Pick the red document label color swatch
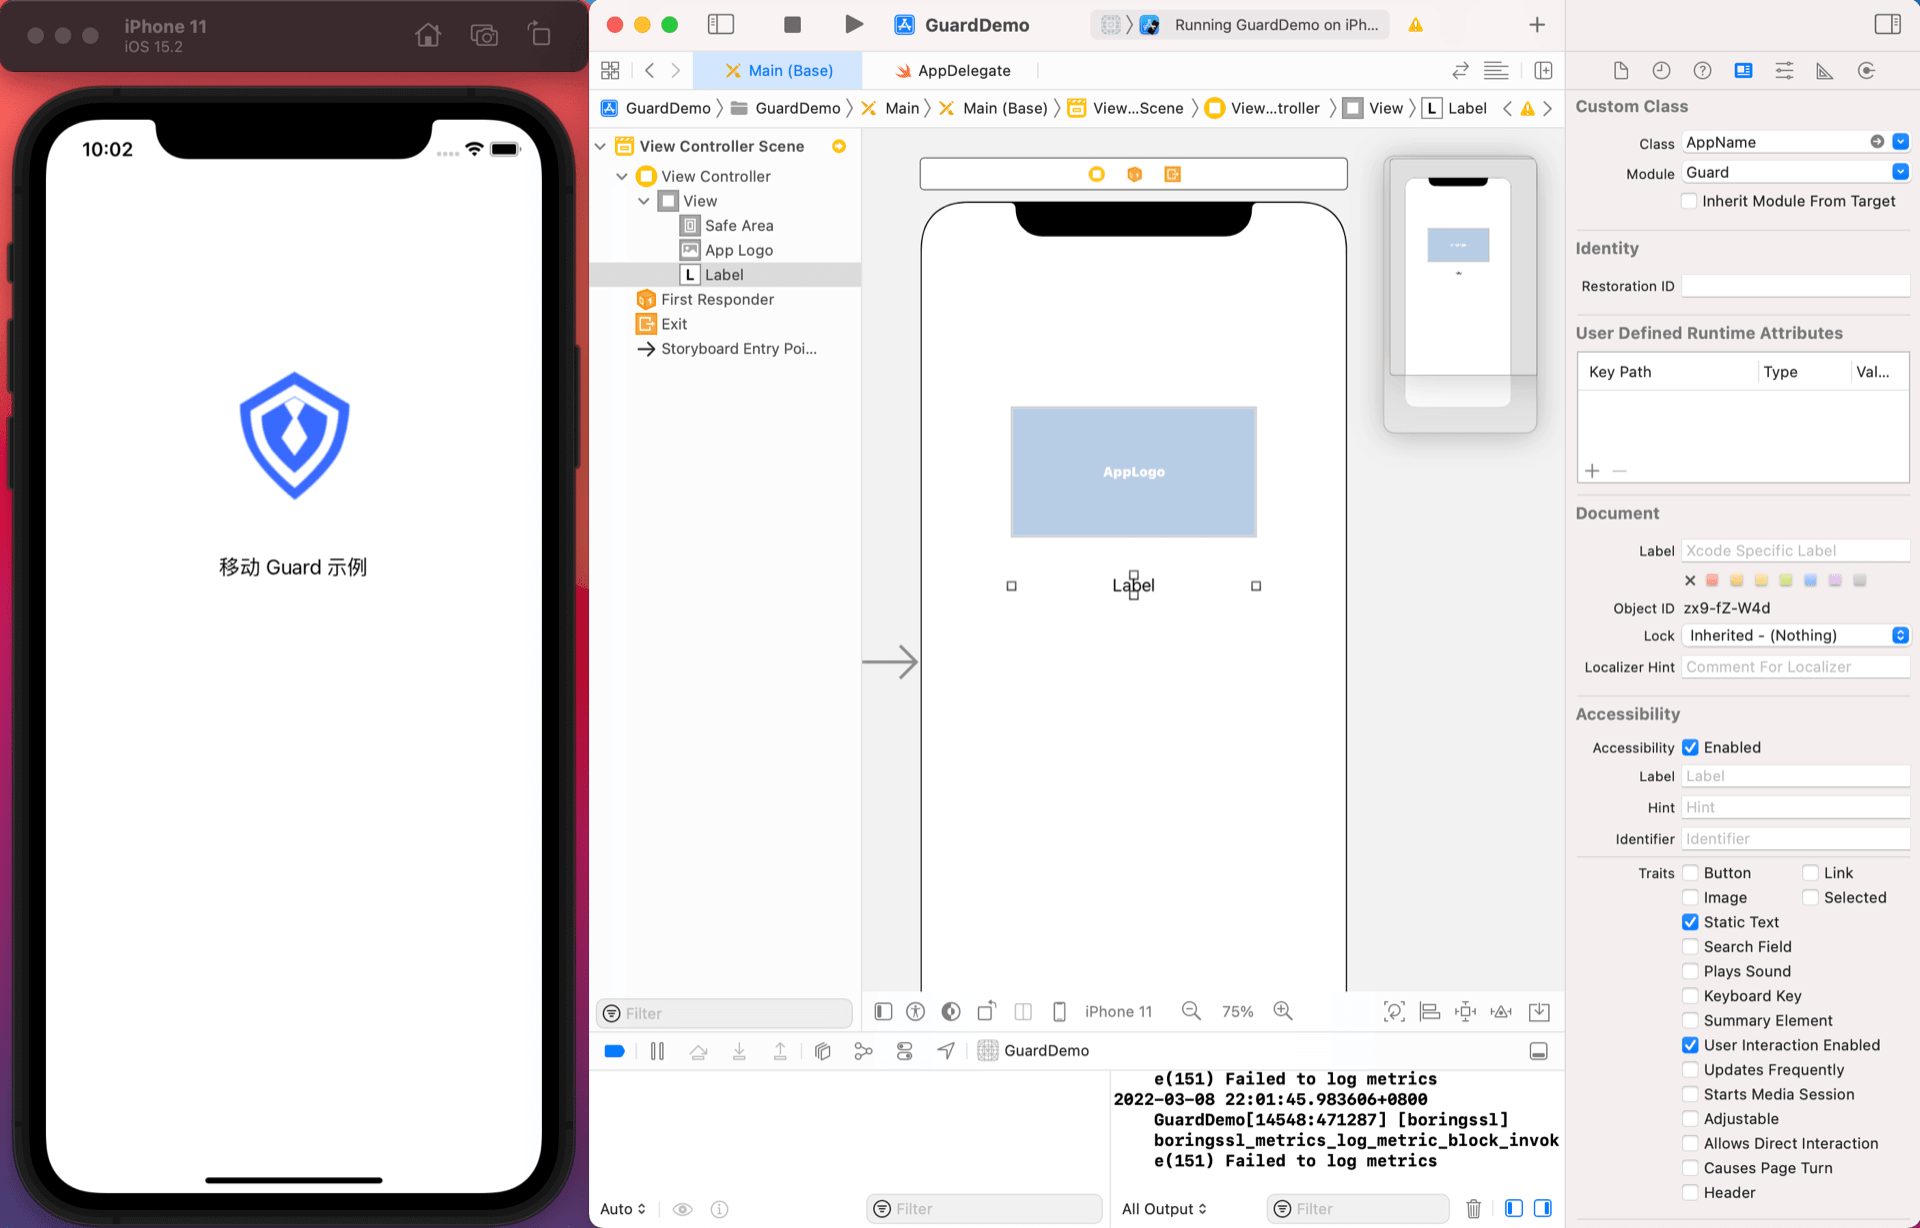Viewport: 1920px width, 1228px height. (x=1712, y=580)
